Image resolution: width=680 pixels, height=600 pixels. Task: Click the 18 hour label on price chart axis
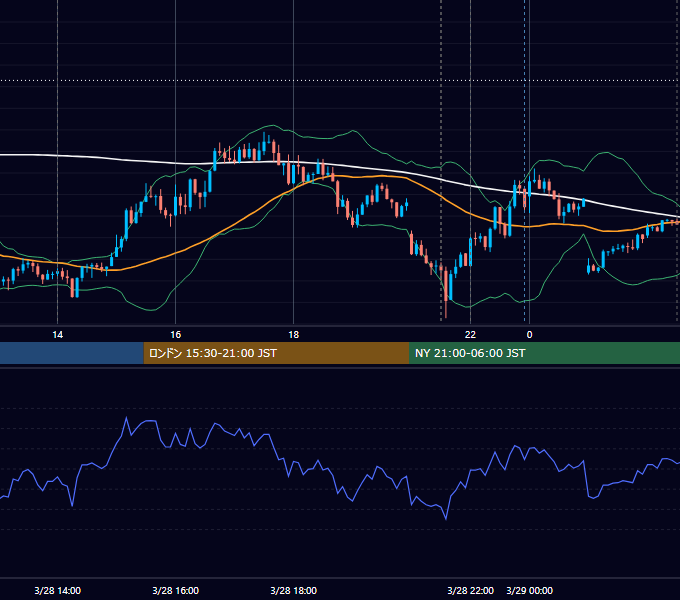294,335
